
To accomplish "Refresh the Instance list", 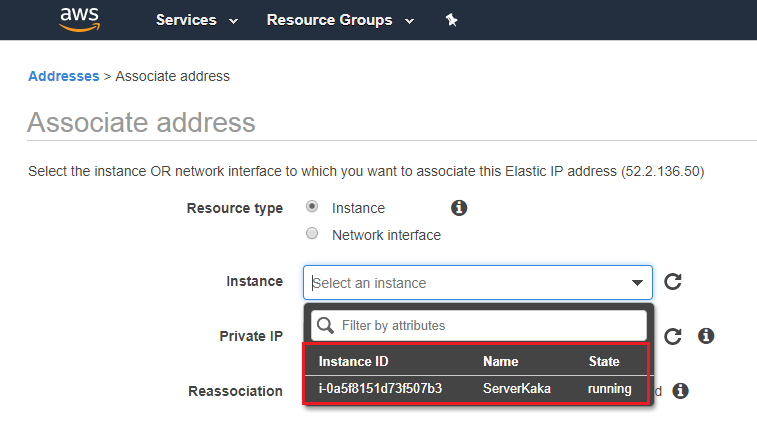I will pyautogui.click(x=673, y=282).
